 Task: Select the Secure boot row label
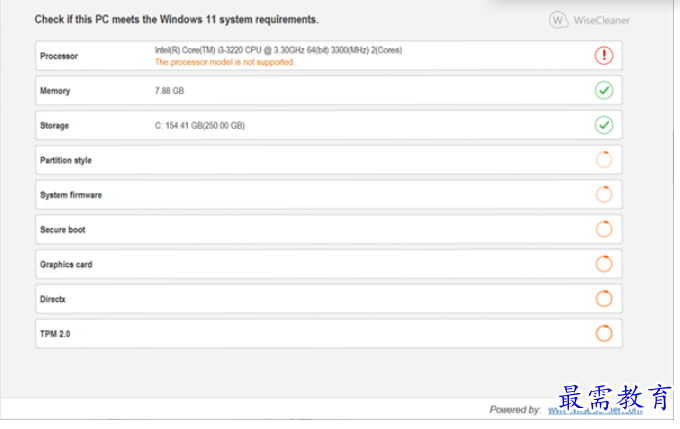click(63, 229)
